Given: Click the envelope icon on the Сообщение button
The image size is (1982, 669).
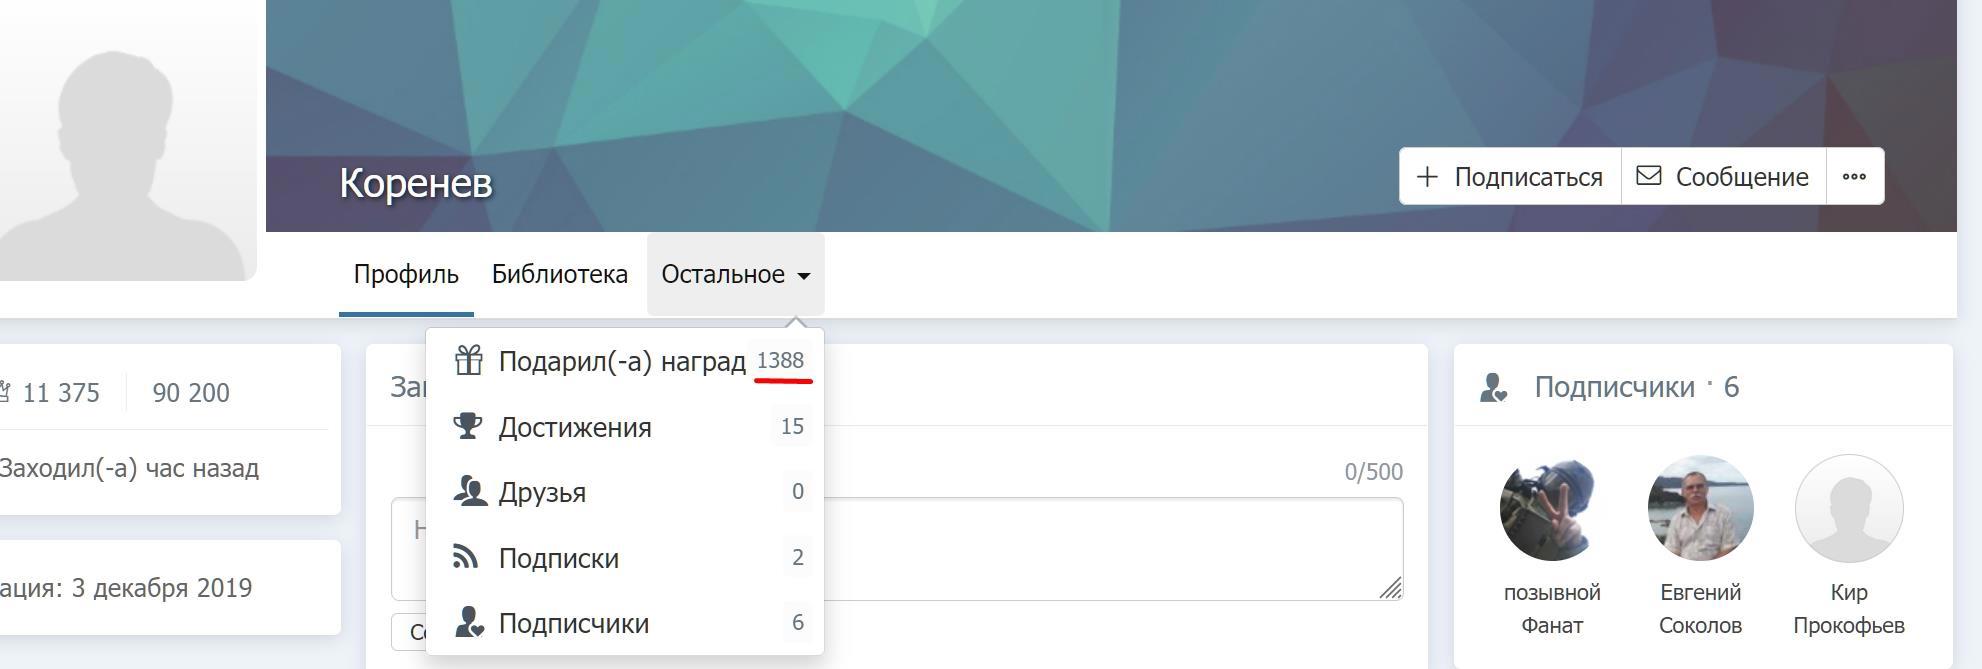Looking at the screenshot, I should 1648,176.
